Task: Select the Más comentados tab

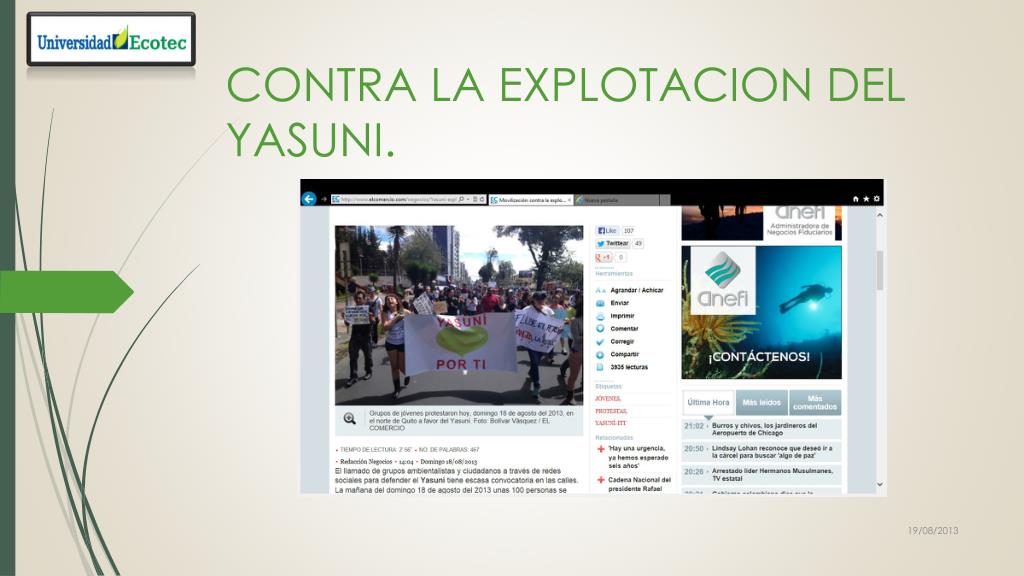Action: [815, 402]
